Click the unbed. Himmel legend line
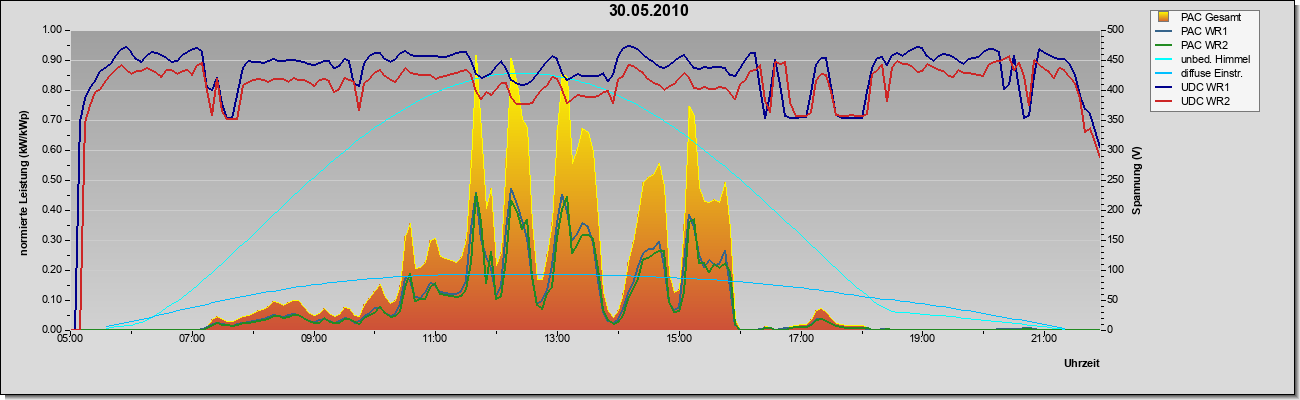The height and width of the screenshot is (400, 1300). pyautogui.click(x=1164, y=59)
